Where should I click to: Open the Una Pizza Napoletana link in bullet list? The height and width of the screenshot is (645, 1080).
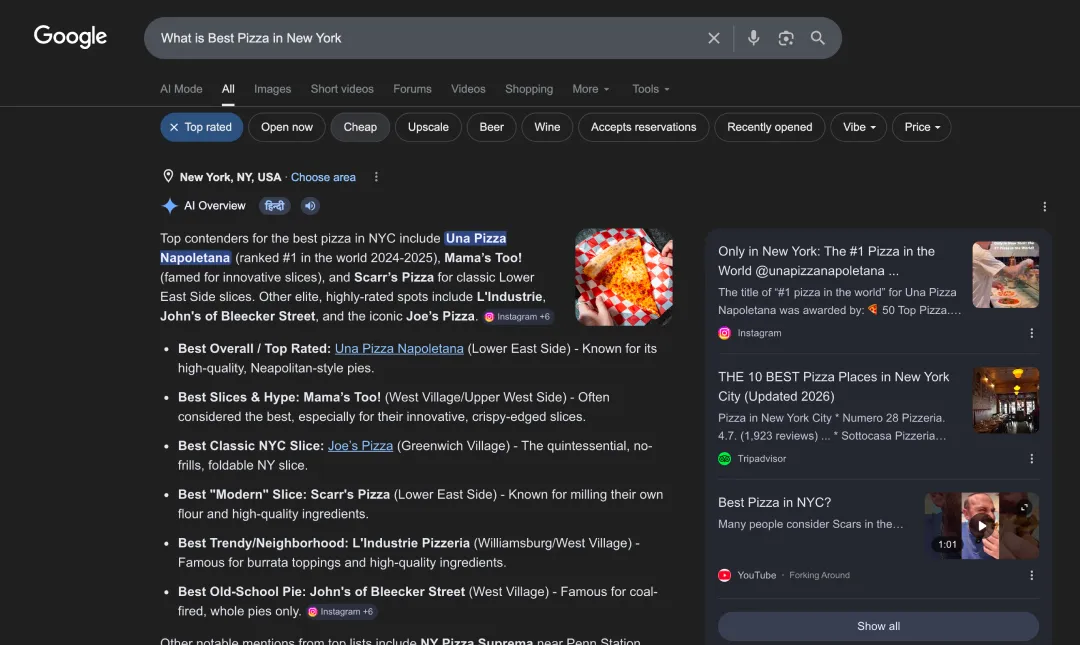click(399, 349)
